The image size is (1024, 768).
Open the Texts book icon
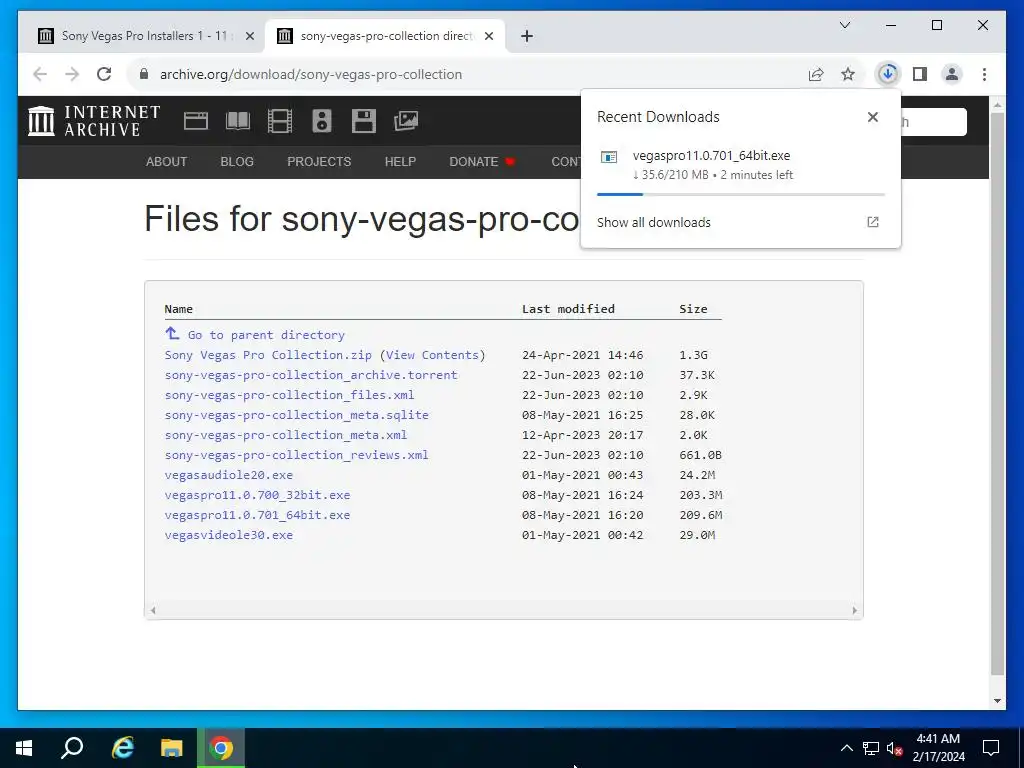tap(238, 121)
